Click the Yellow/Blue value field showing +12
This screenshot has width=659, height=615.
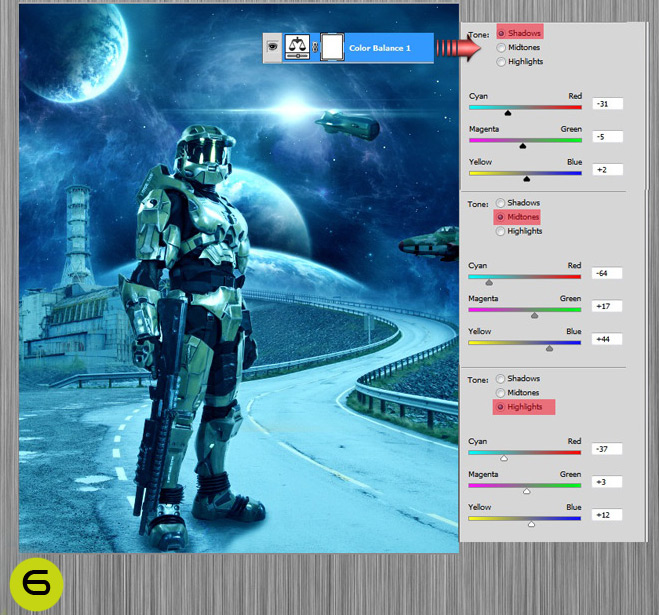pyautogui.click(x=607, y=515)
